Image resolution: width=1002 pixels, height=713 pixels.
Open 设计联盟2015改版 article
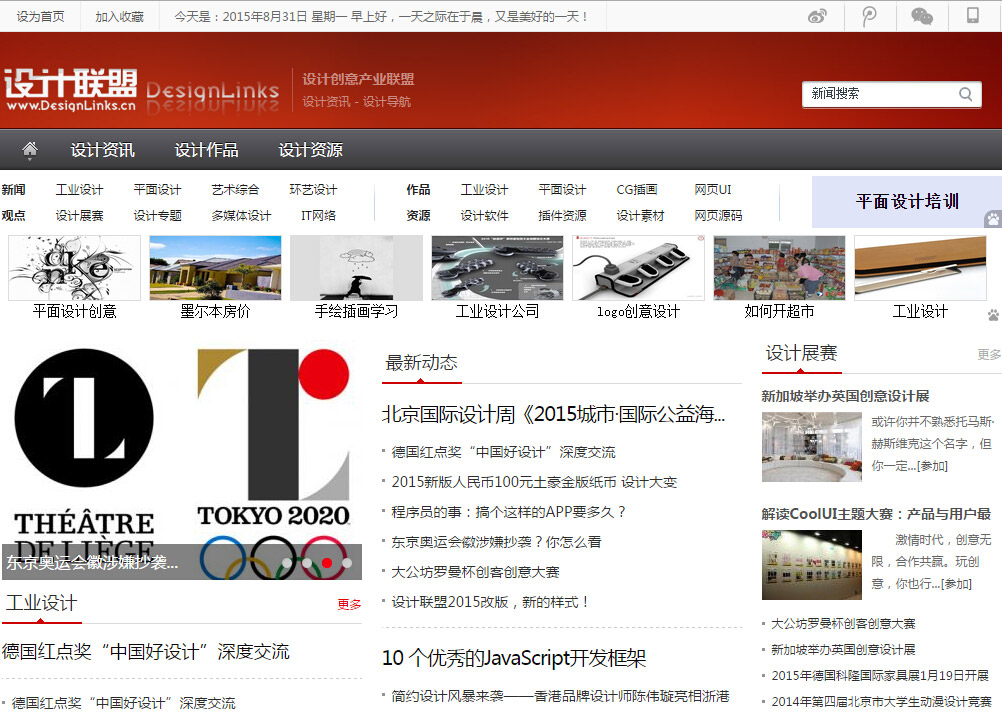click(490, 602)
